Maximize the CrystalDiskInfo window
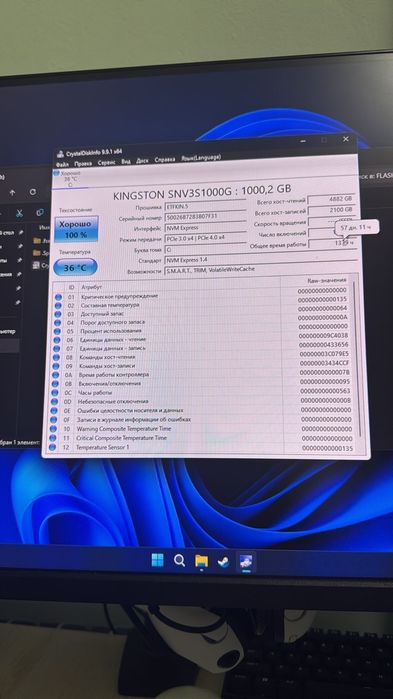This screenshot has width=393, height=699. [x=324, y=140]
